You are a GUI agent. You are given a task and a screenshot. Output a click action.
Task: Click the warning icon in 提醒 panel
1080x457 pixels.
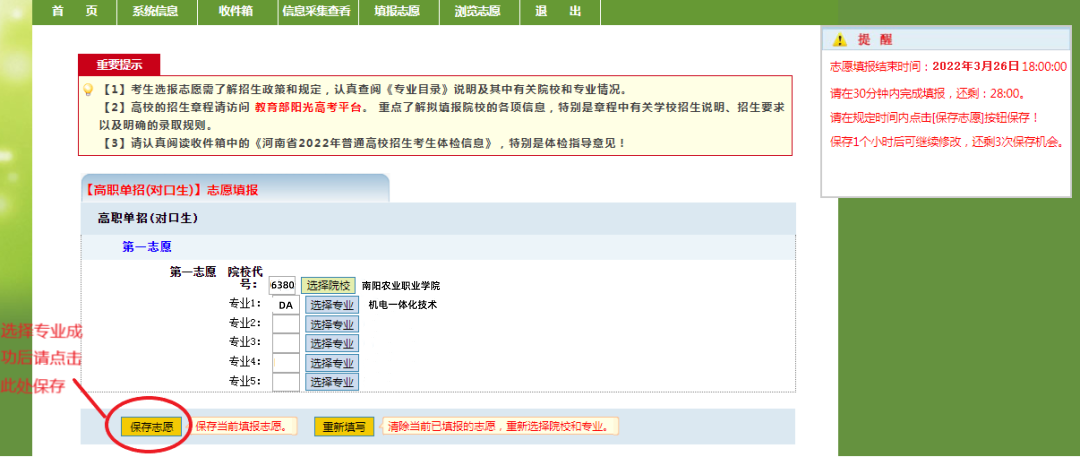(840, 41)
